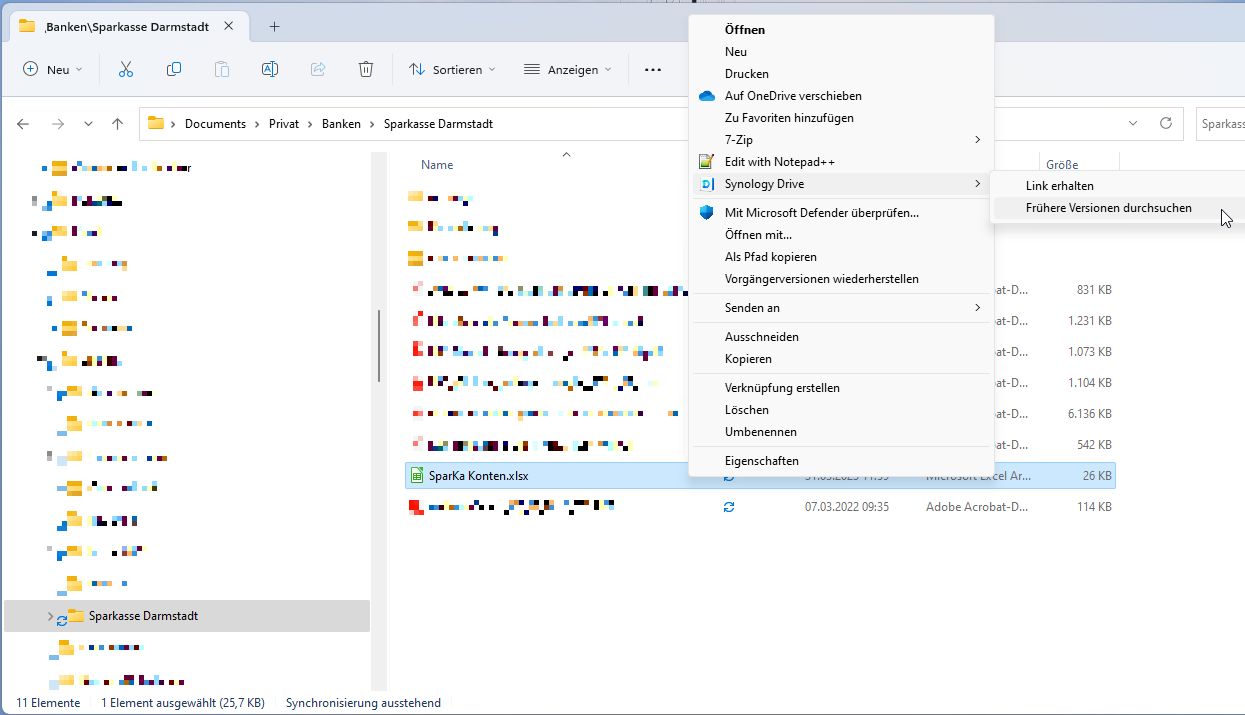Viewport: 1245px width, 715px height.
Task: Open a new tab with plus button
Action: [274, 26]
